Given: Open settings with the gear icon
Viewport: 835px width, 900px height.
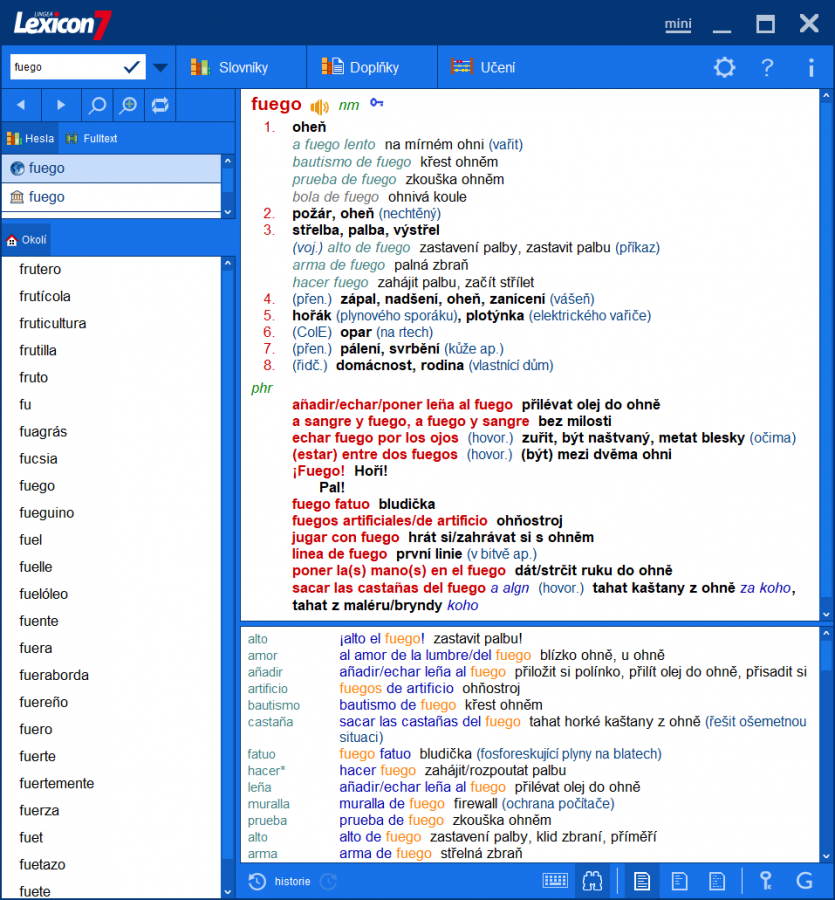Looking at the screenshot, I should (x=724, y=67).
